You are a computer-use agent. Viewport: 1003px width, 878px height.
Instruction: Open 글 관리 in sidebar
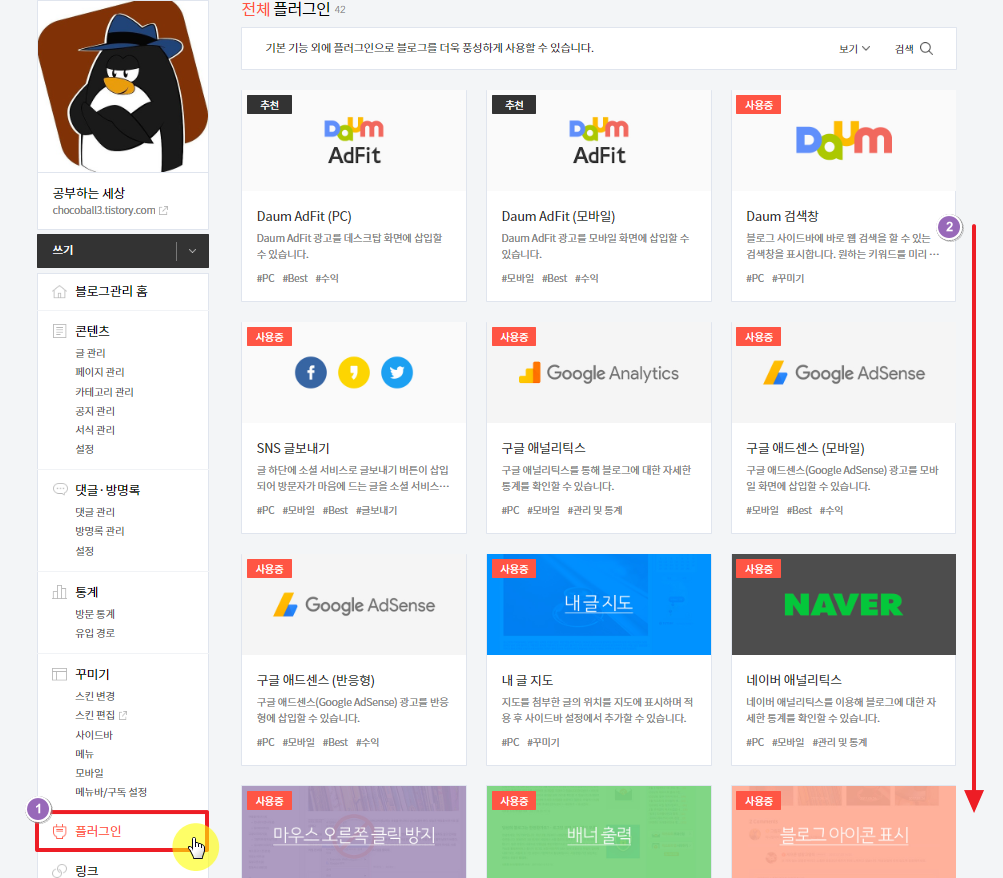coord(90,353)
